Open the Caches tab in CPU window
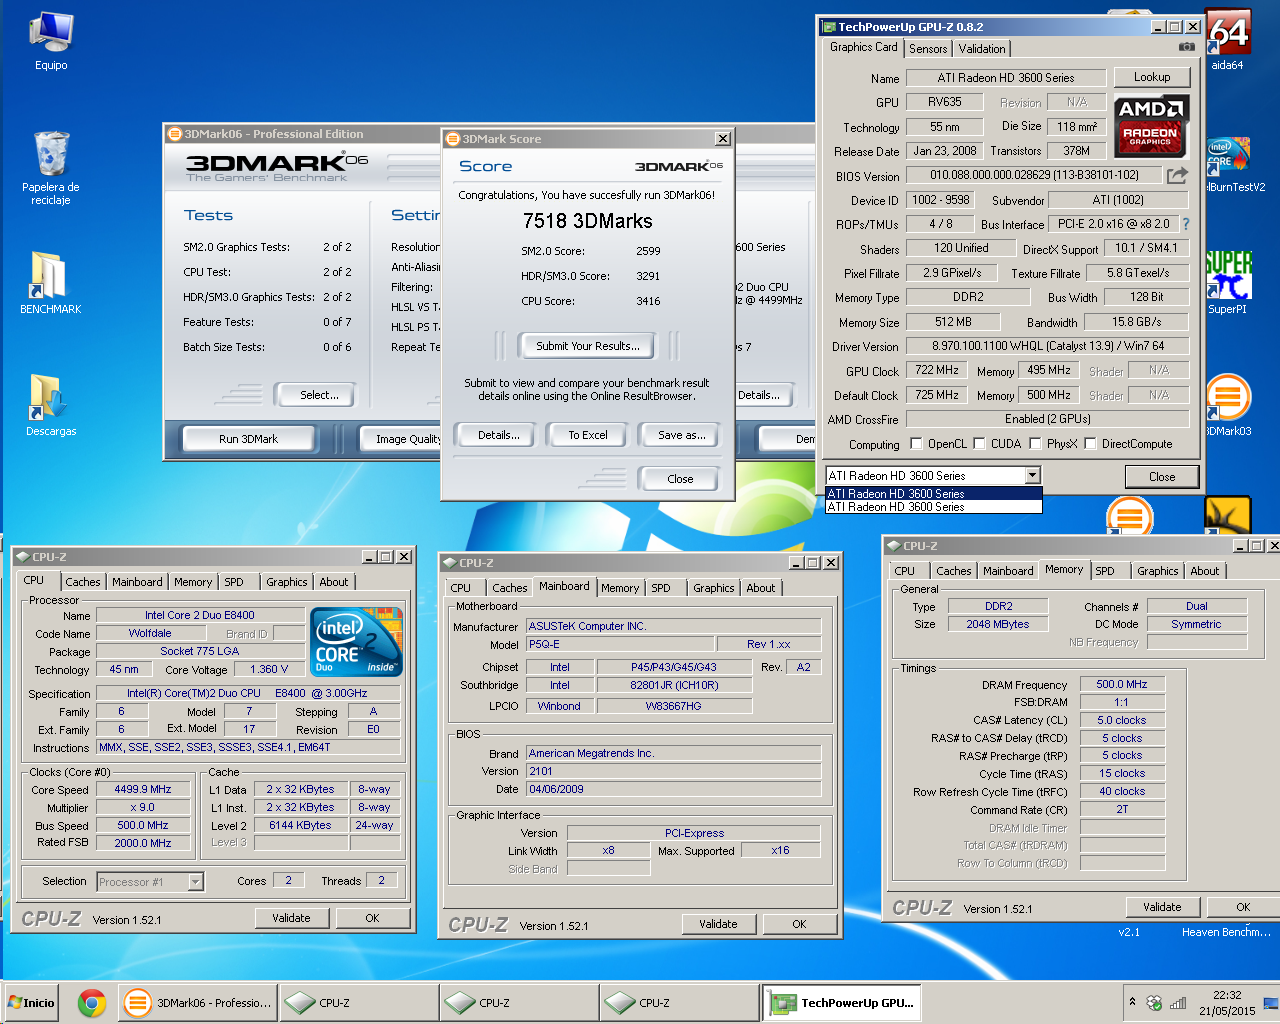Image resolution: width=1280 pixels, height=1024 pixels. [83, 582]
